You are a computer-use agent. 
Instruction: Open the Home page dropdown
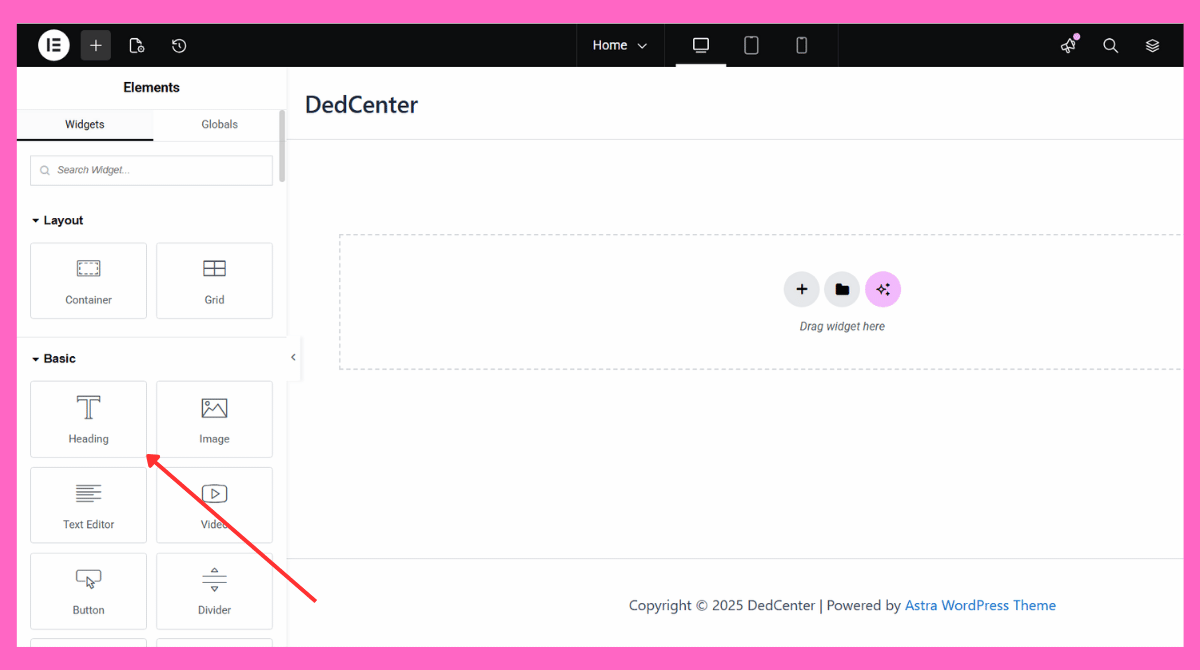[x=620, y=45]
